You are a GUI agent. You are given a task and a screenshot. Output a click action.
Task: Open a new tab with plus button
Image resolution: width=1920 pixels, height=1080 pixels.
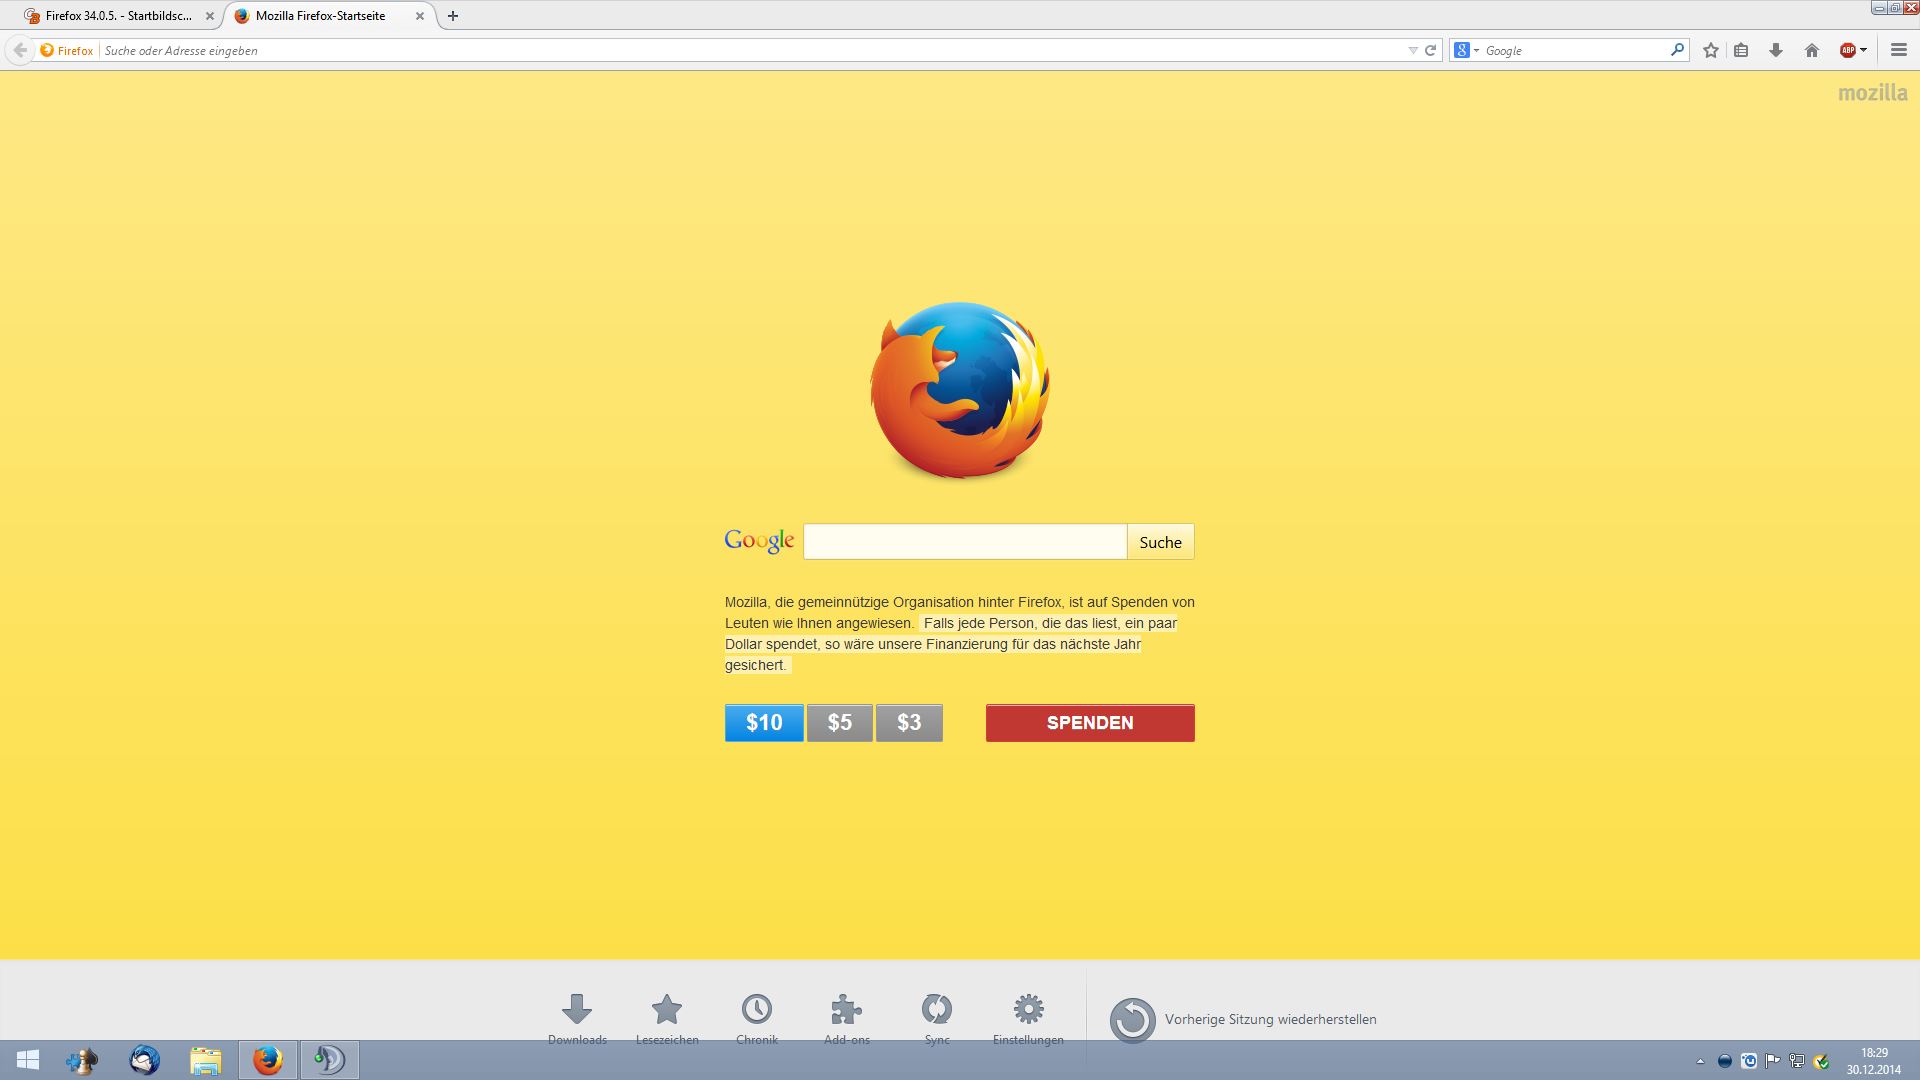[453, 16]
